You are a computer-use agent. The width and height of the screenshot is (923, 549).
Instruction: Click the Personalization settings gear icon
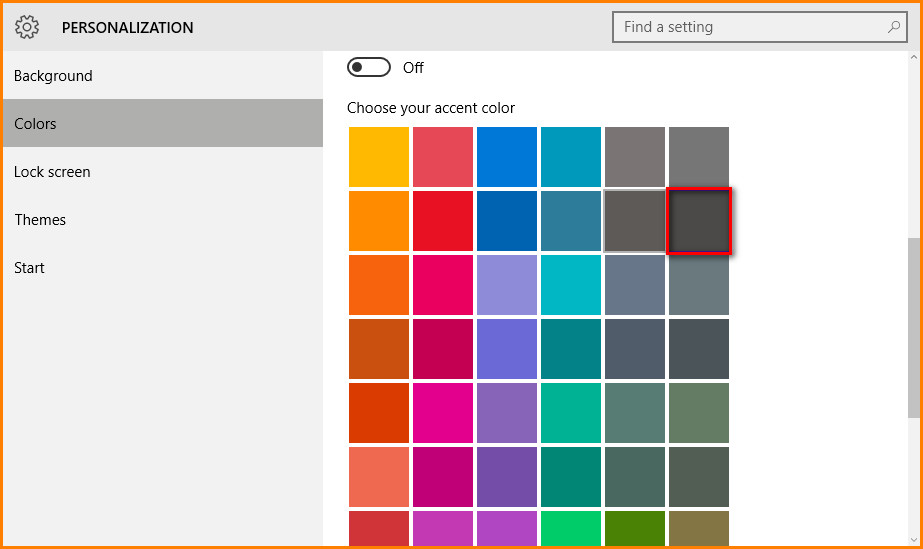click(x=27, y=27)
